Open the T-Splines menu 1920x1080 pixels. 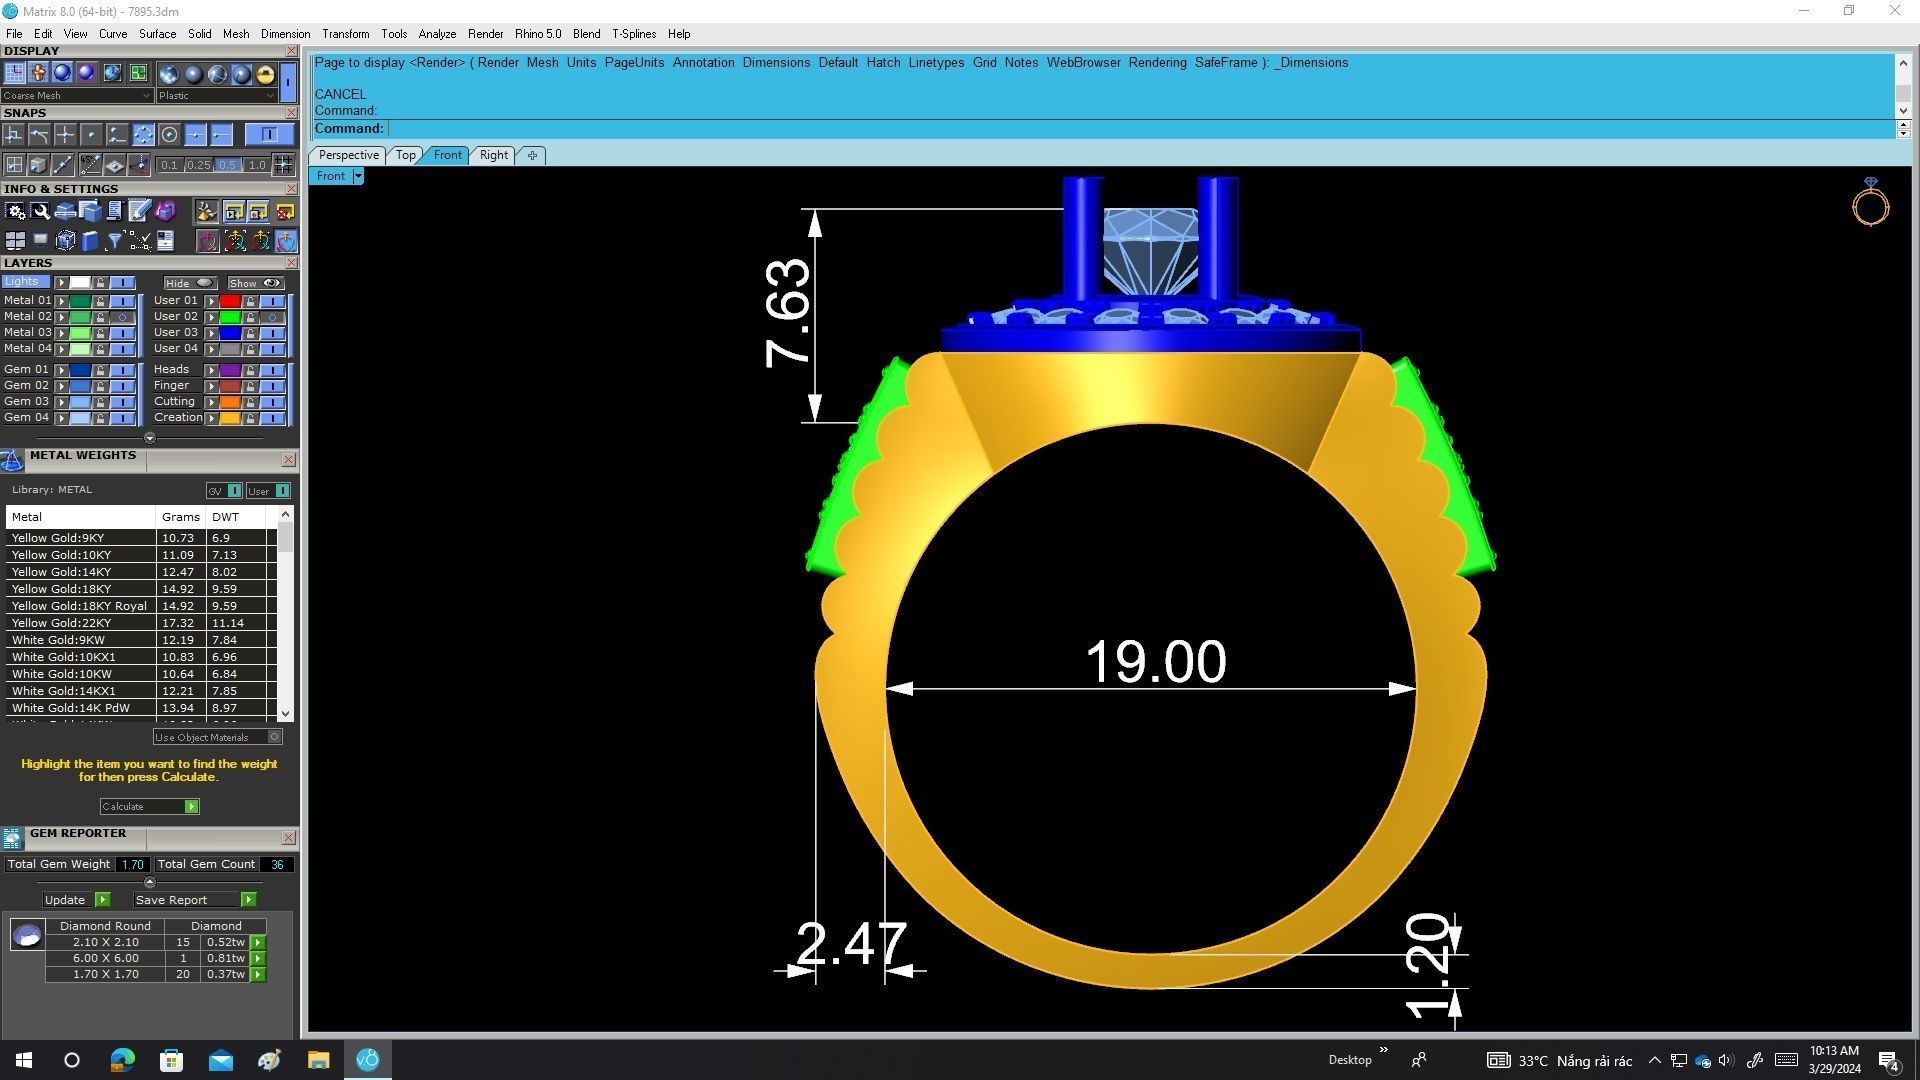coord(634,34)
